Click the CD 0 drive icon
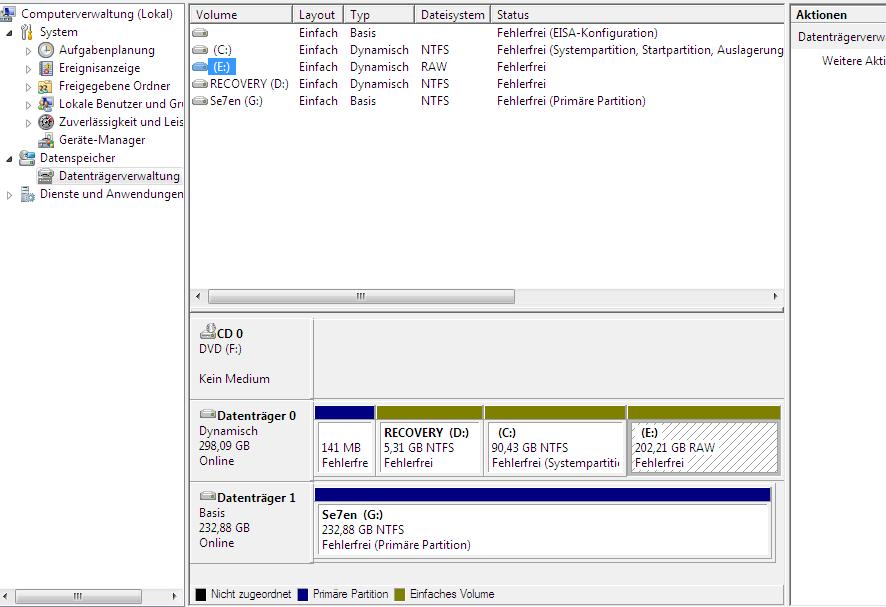Screen dimensions: 886x607 click(x=208, y=331)
